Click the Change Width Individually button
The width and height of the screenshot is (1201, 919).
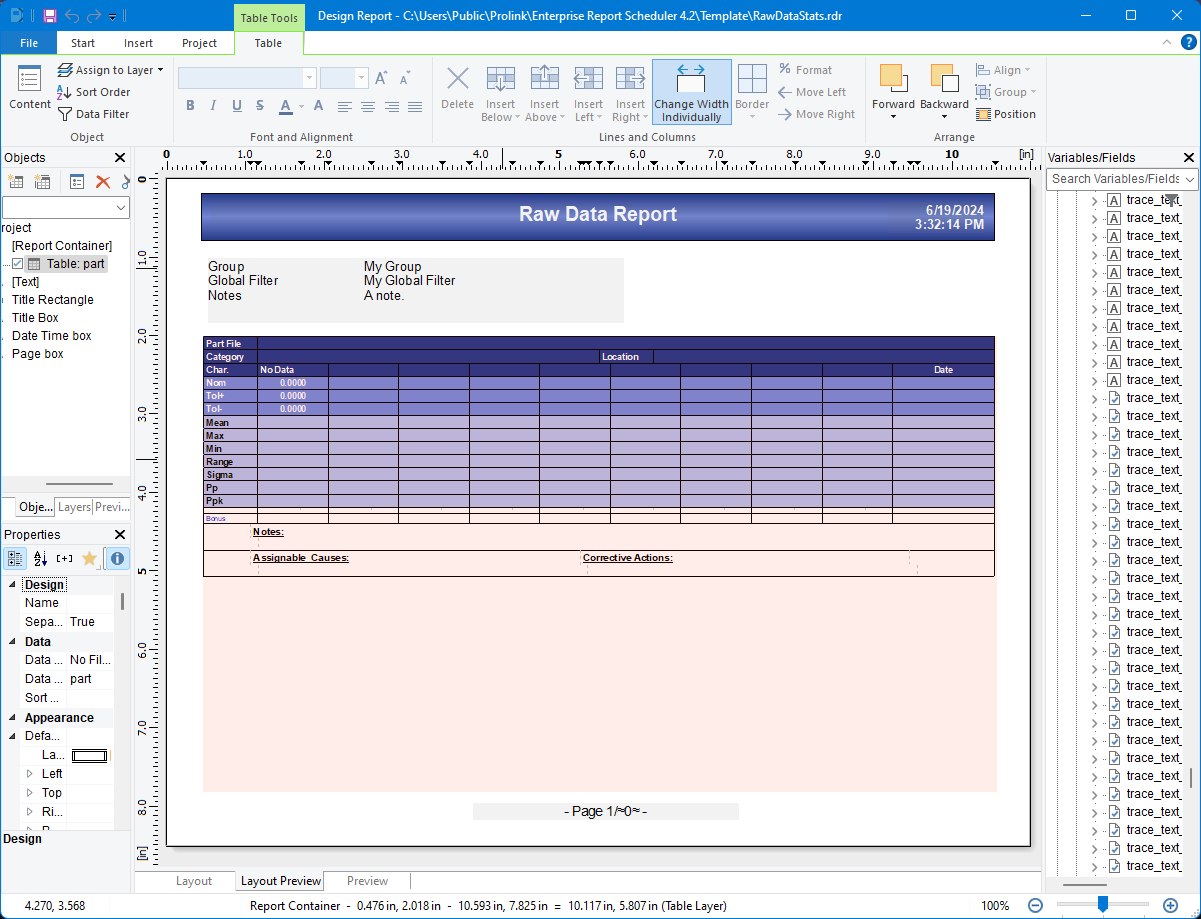coord(691,91)
